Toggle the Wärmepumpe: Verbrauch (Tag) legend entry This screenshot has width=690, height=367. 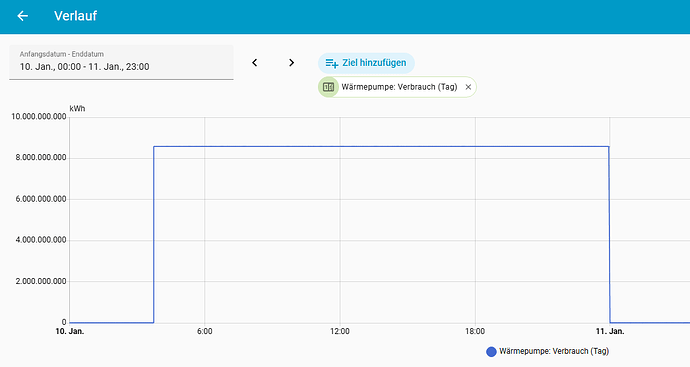(548, 351)
